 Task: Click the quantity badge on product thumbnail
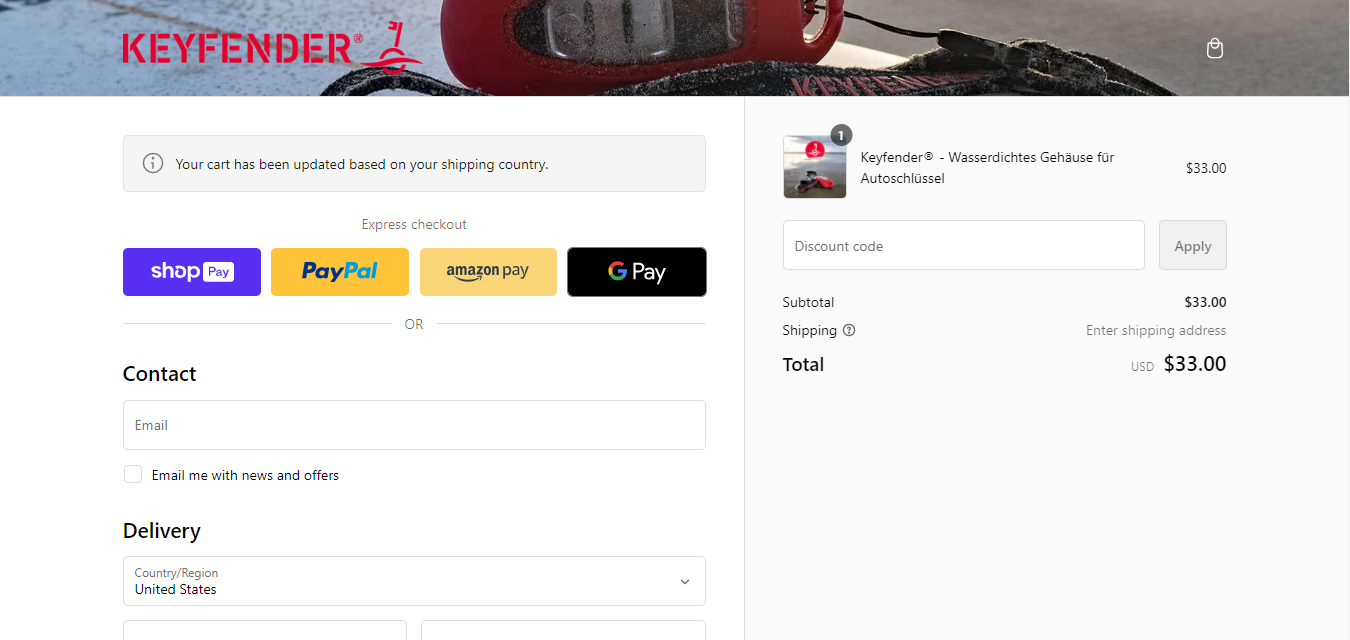point(841,135)
